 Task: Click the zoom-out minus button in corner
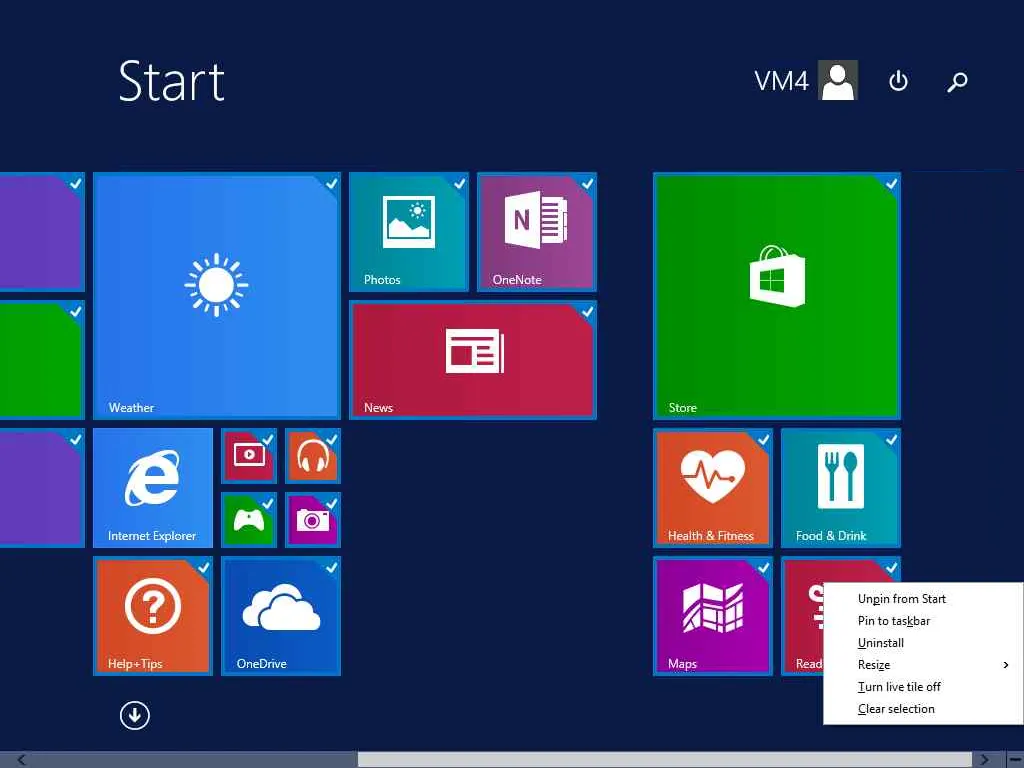pos(1015,760)
